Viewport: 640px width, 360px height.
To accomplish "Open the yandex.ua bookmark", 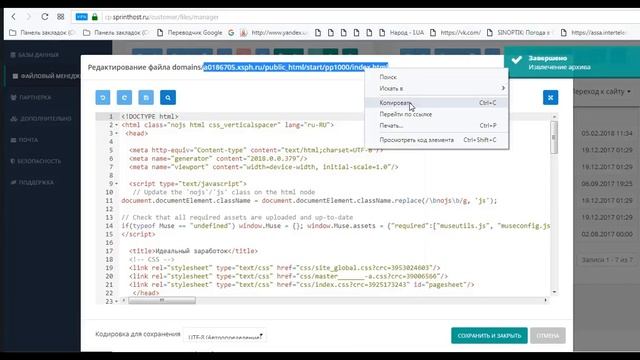I will 274,33.
